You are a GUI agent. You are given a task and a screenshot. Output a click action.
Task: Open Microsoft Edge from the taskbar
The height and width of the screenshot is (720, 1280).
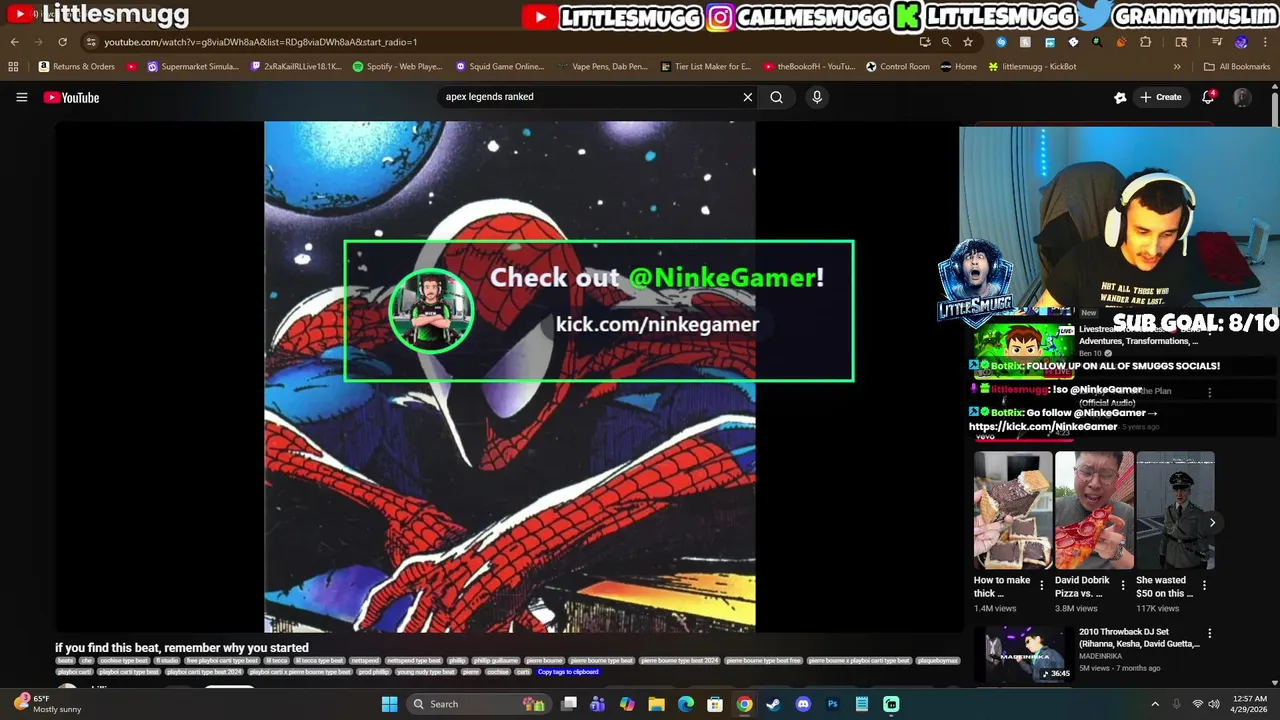click(685, 704)
